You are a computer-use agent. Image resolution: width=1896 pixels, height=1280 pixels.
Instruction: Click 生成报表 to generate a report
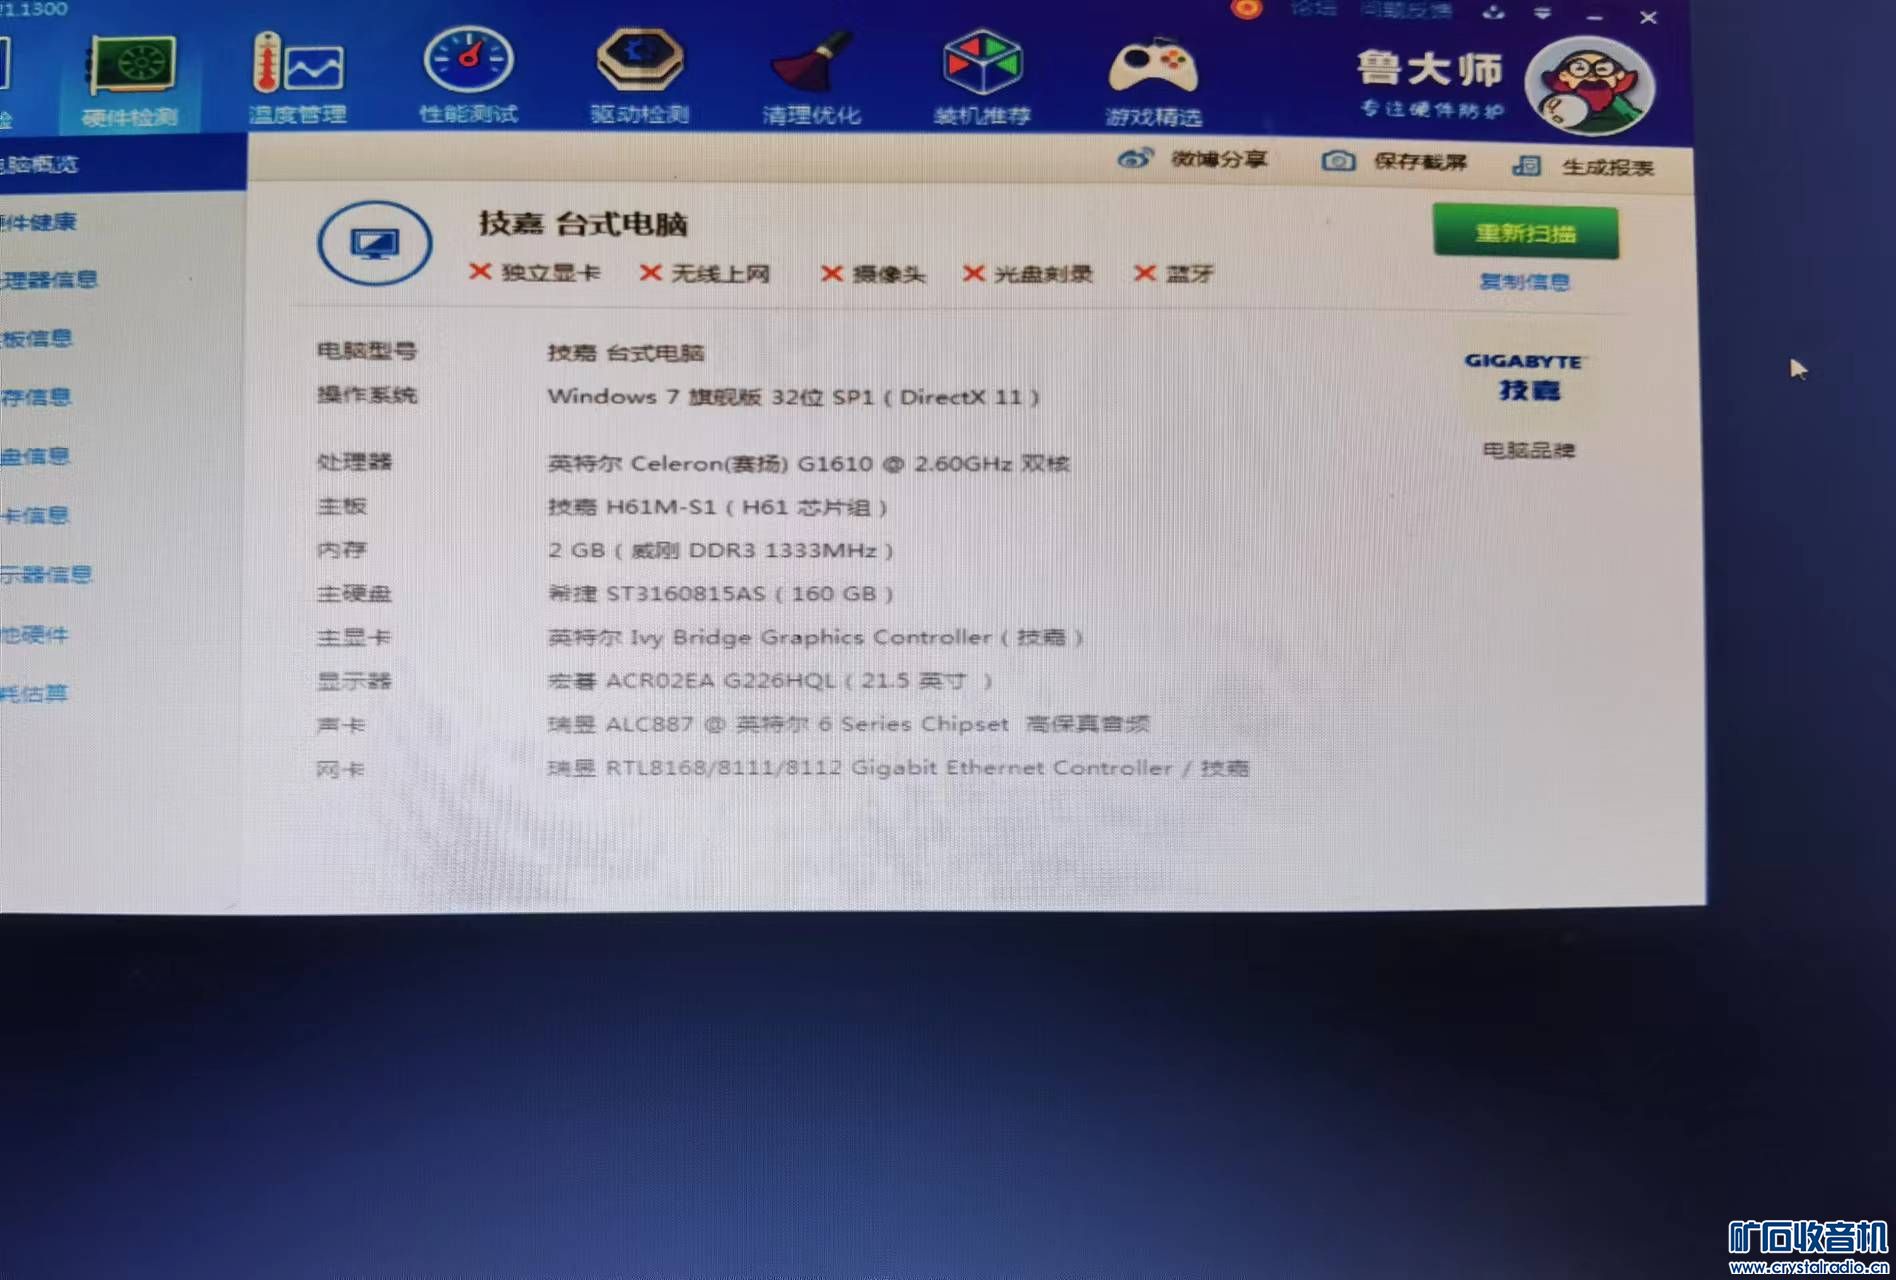coord(1583,166)
